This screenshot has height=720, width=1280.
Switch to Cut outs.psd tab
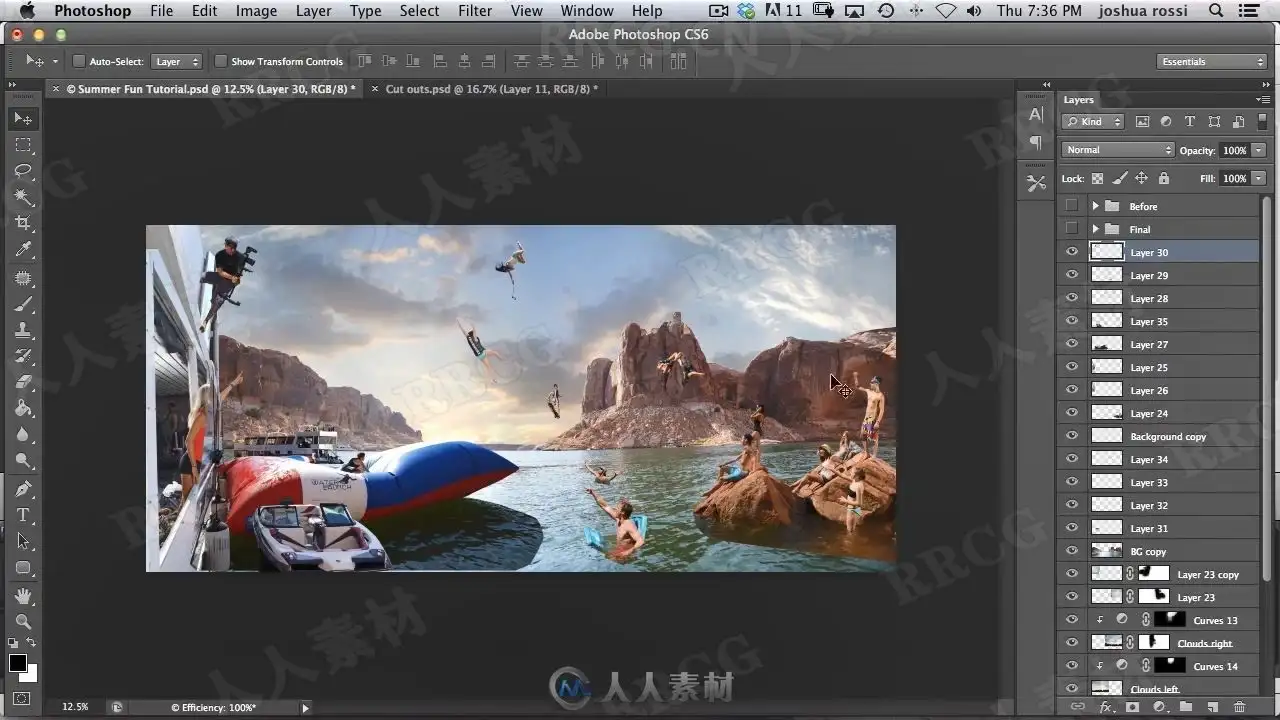click(492, 89)
